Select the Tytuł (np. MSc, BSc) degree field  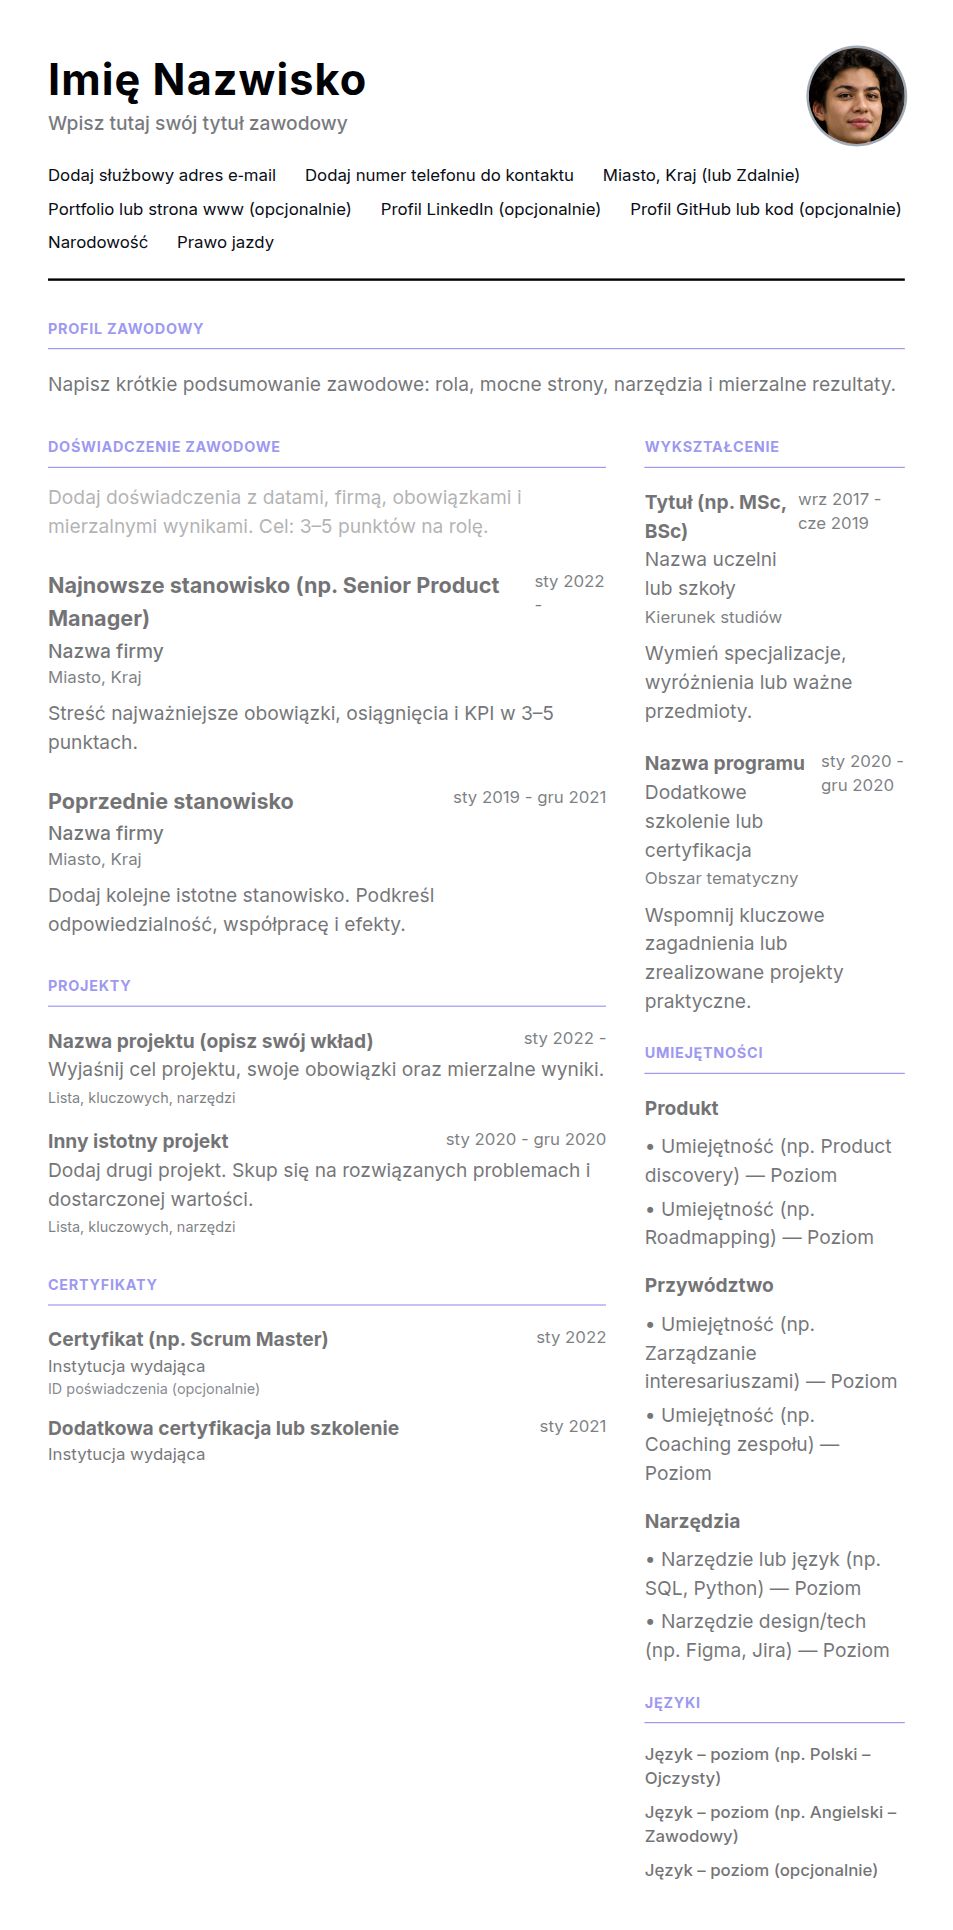(x=716, y=516)
